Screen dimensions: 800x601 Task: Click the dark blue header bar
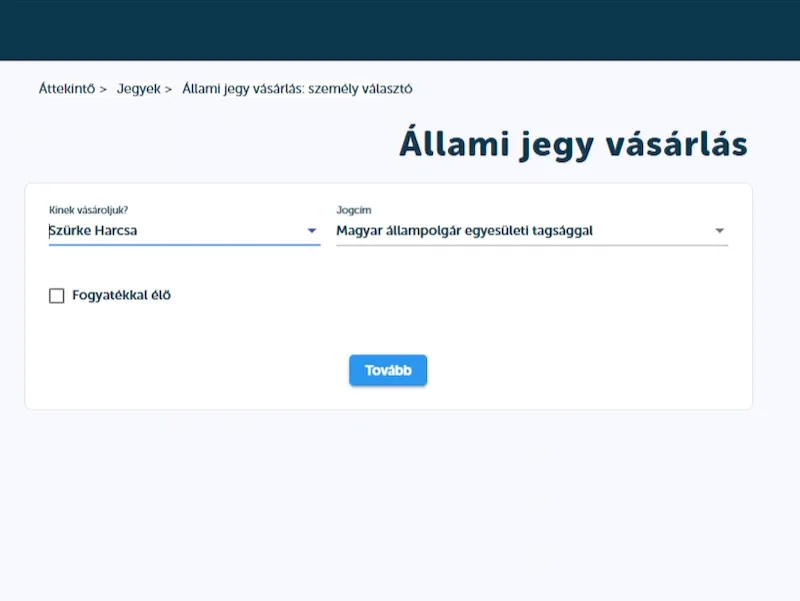coord(400,30)
